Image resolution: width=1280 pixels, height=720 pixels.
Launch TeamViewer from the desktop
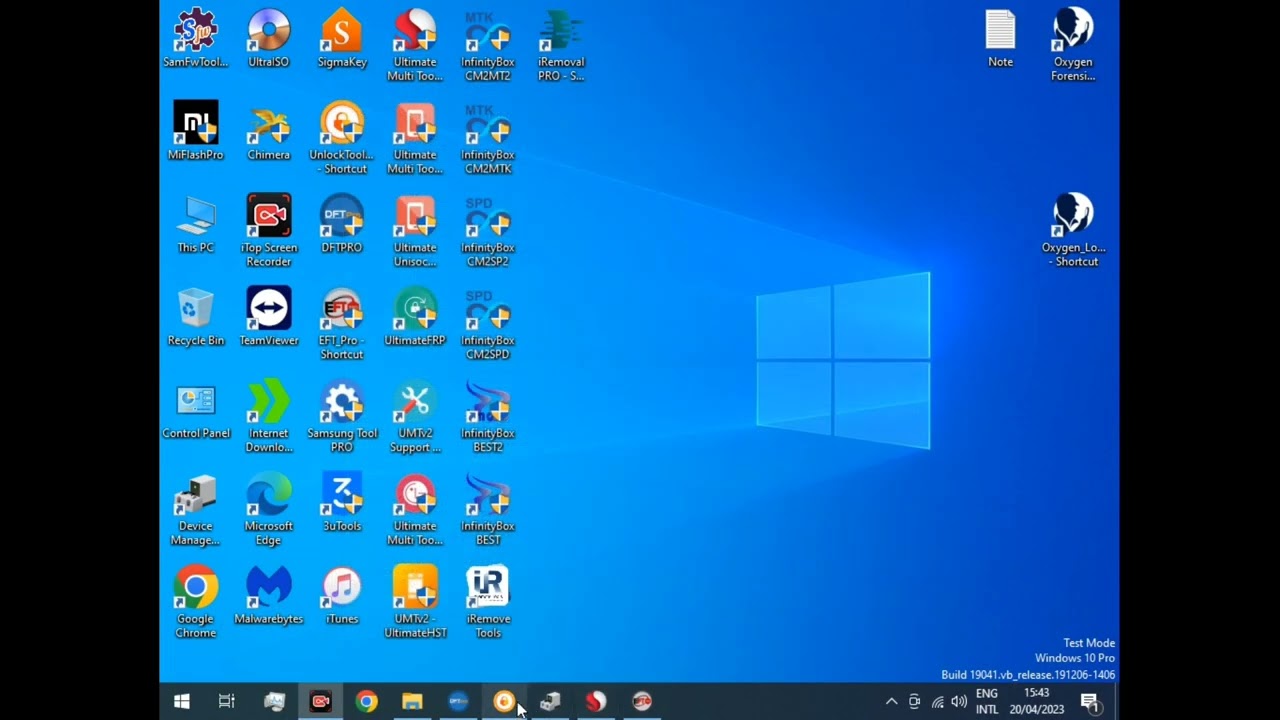coord(268,317)
